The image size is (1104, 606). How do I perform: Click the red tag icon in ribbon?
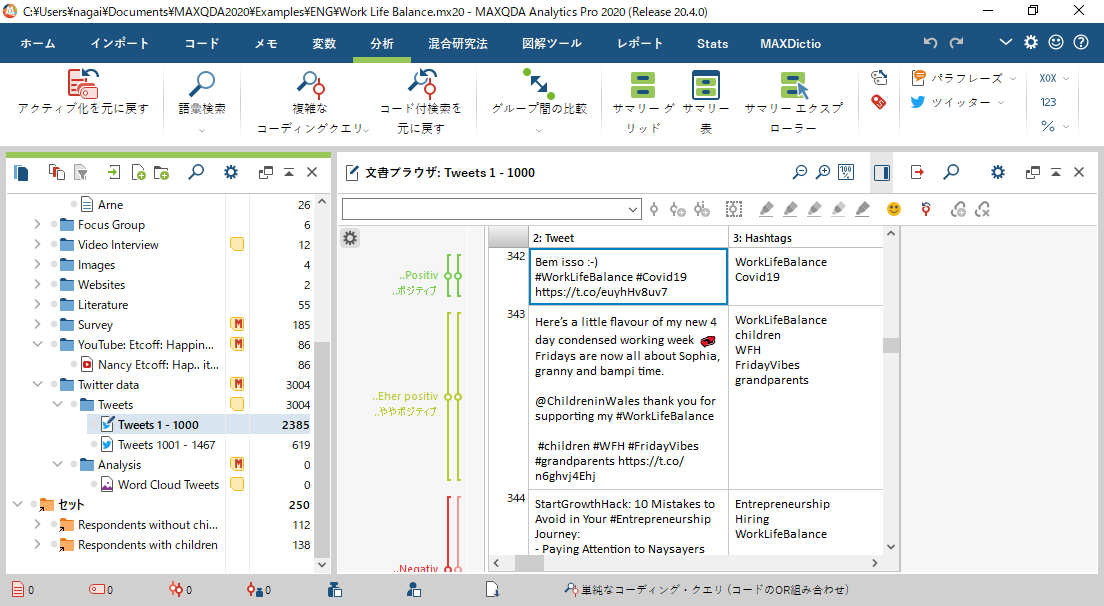[879, 102]
